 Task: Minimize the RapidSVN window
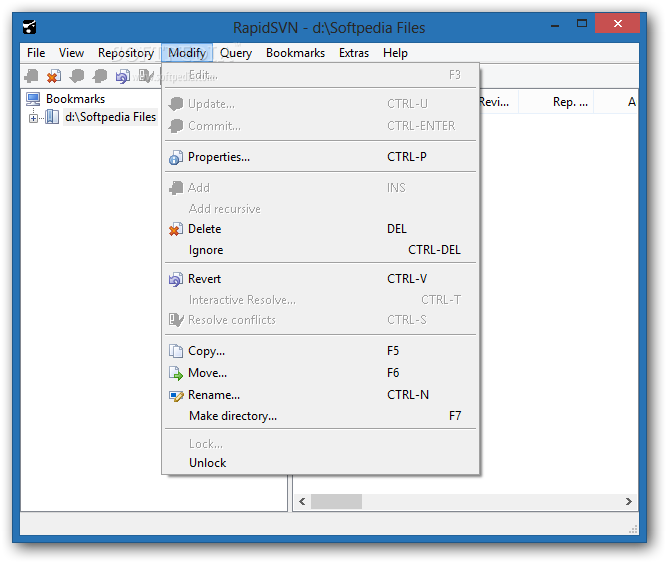pos(555,24)
